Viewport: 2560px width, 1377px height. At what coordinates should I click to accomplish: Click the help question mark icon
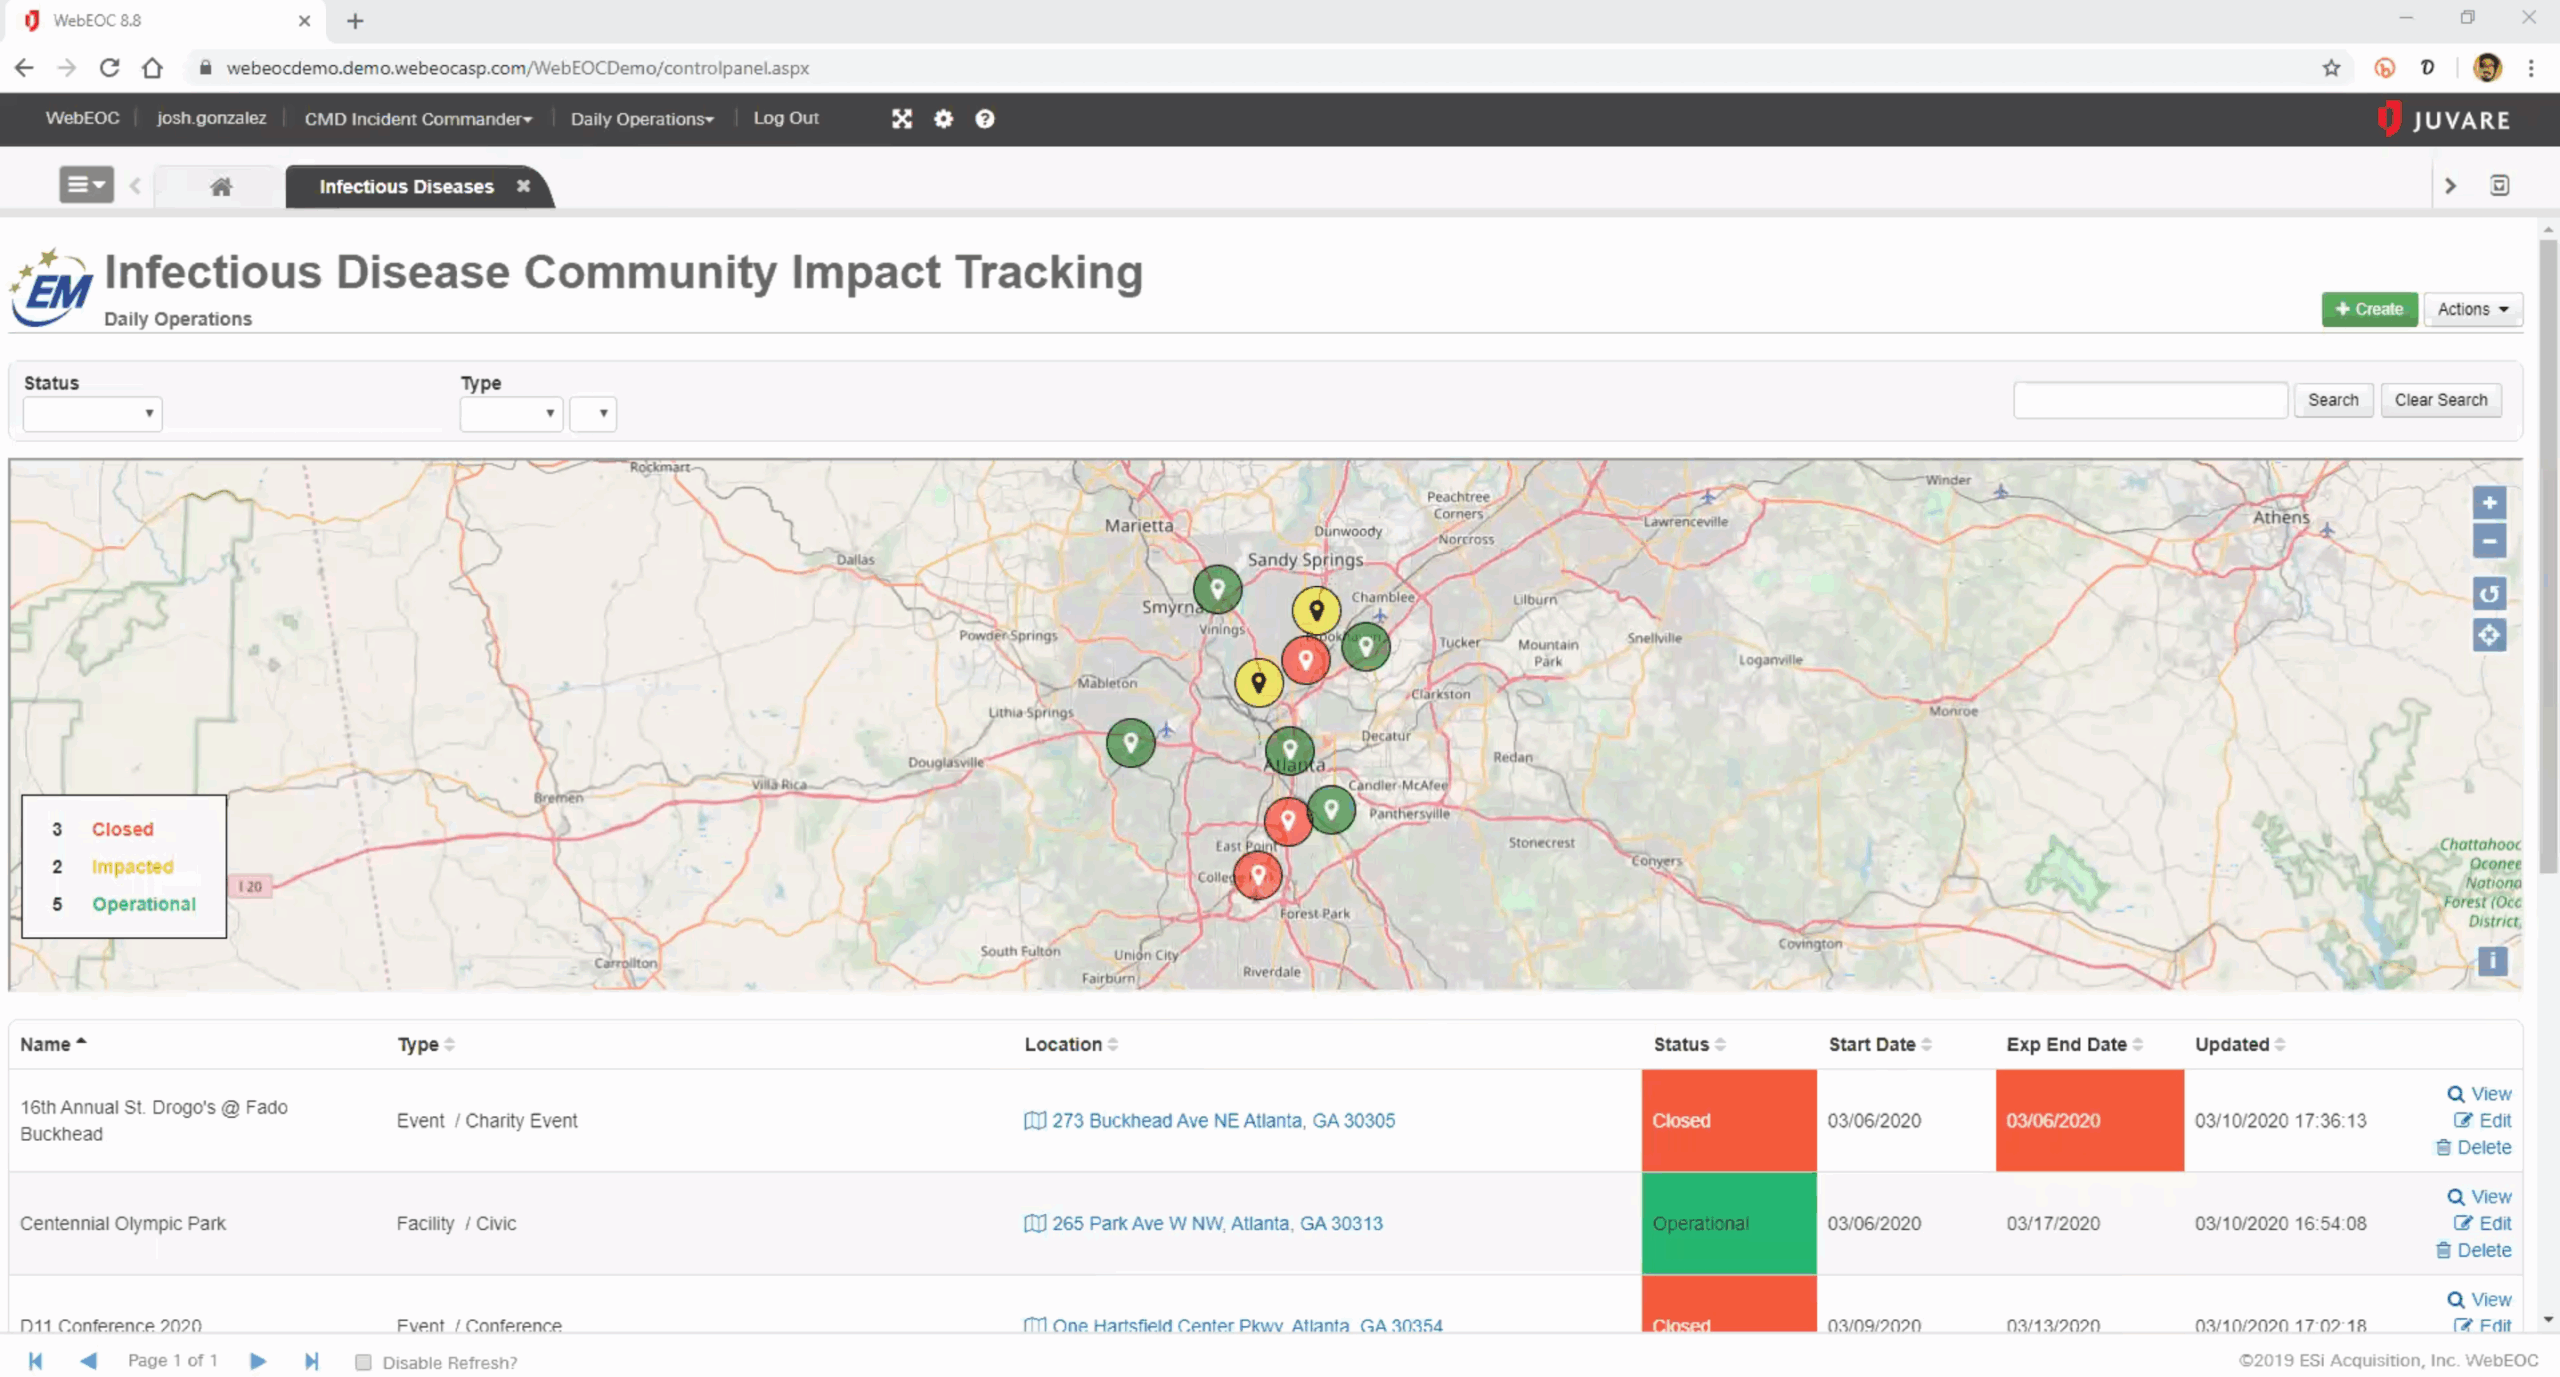click(984, 119)
